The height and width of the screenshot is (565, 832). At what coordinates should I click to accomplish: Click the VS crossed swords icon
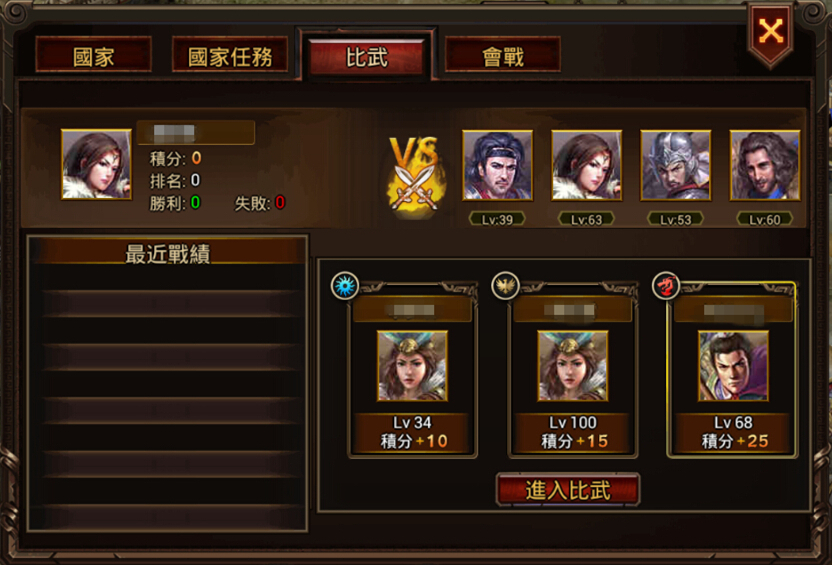point(416,175)
